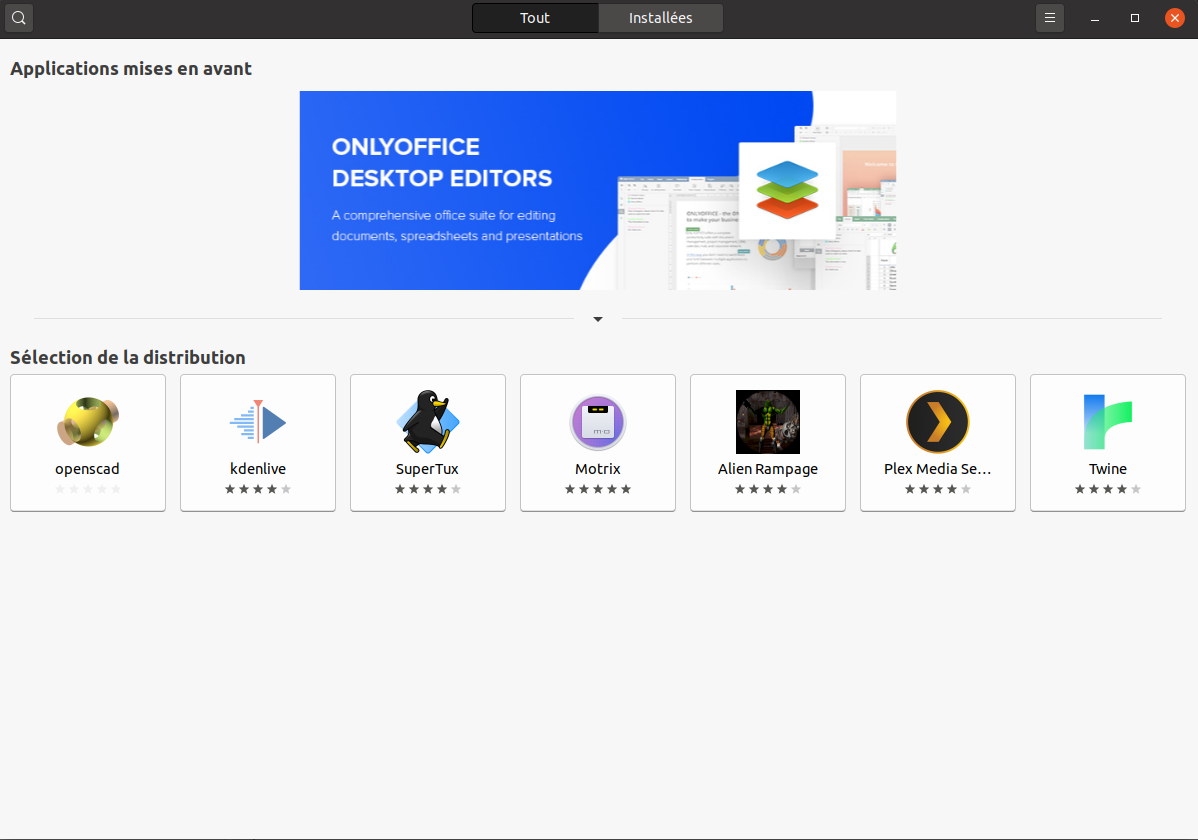Open the openscad app icon
1198x840 pixels.
coord(88,422)
